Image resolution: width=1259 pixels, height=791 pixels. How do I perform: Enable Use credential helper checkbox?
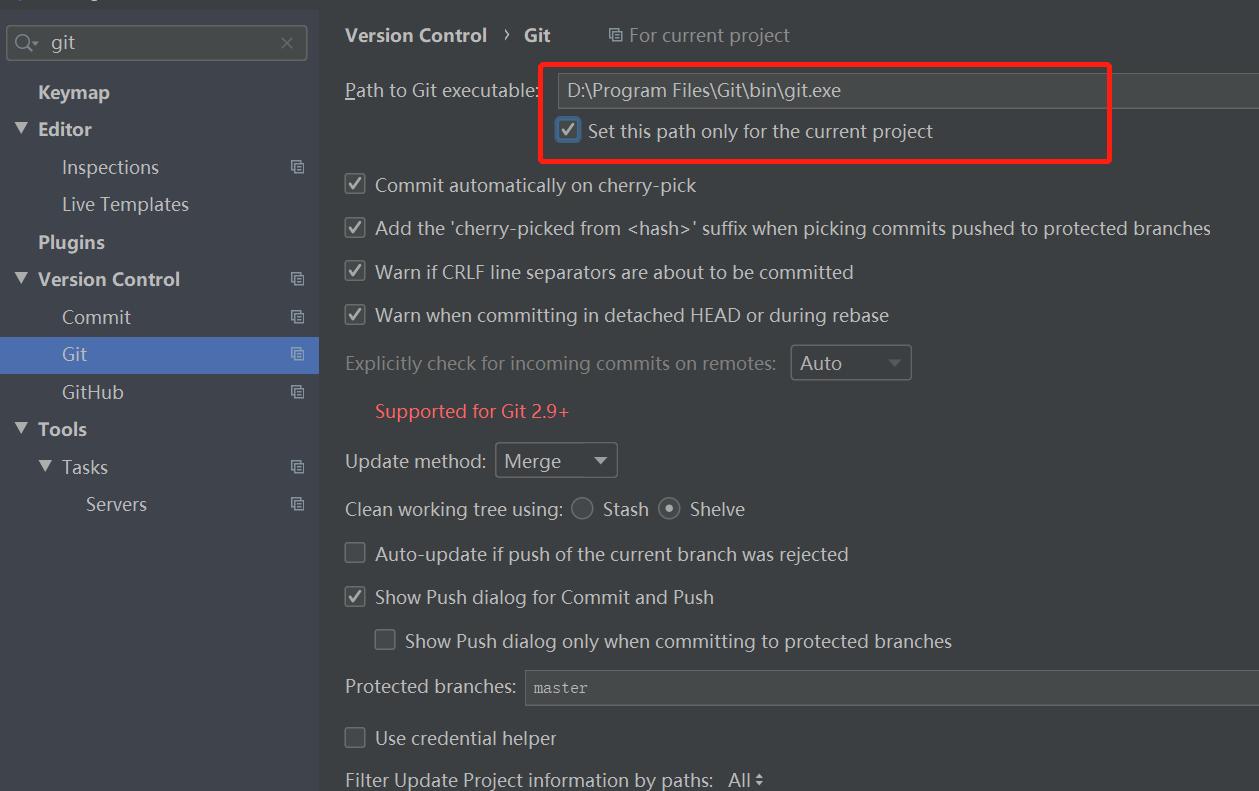[x=355, y=738]
